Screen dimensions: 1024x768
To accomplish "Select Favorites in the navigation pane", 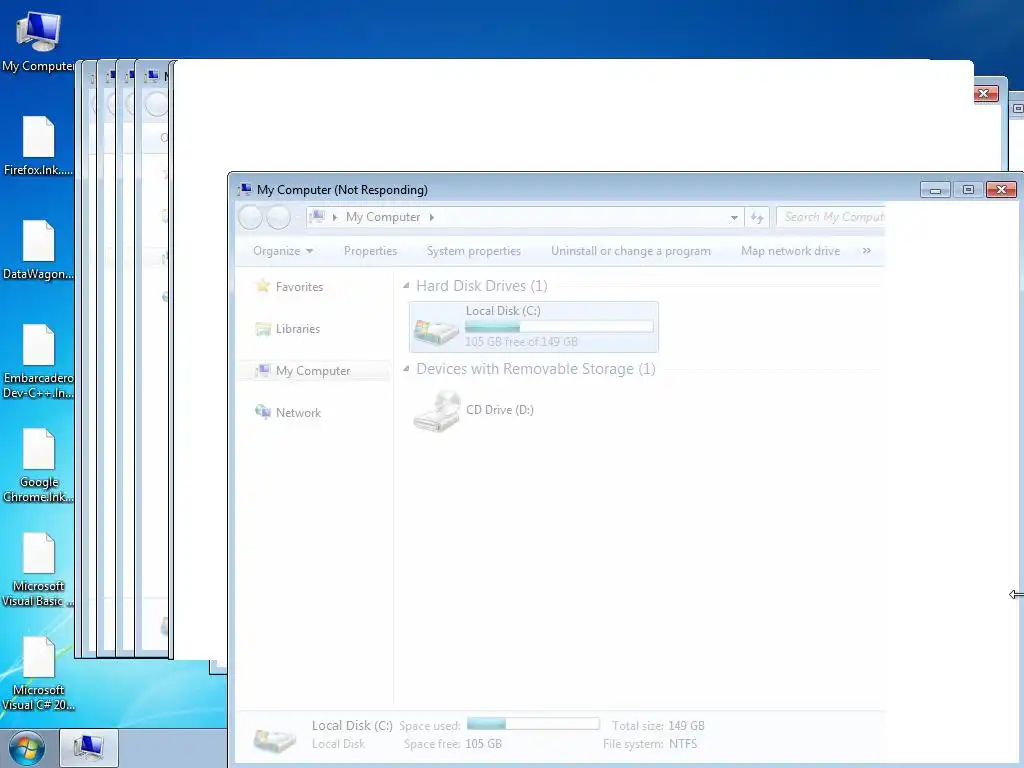I will click(299, 287).
